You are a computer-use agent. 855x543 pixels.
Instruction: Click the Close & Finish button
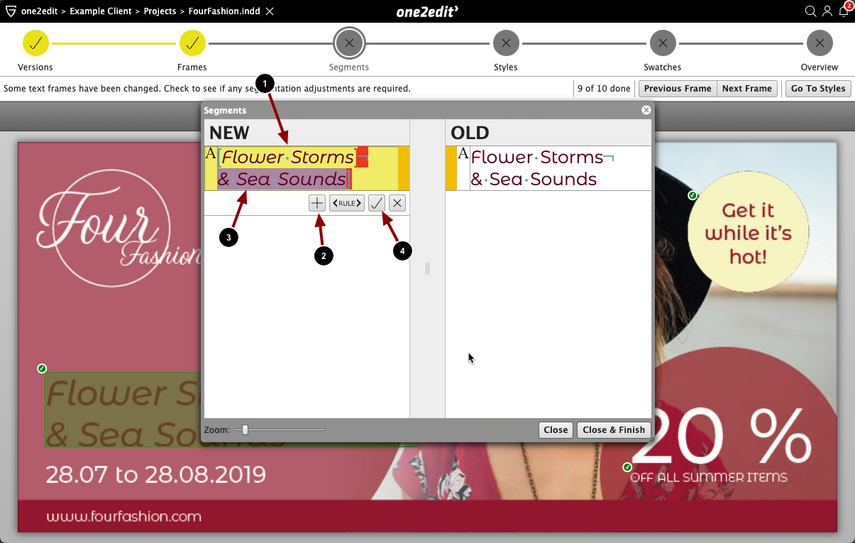613,430
